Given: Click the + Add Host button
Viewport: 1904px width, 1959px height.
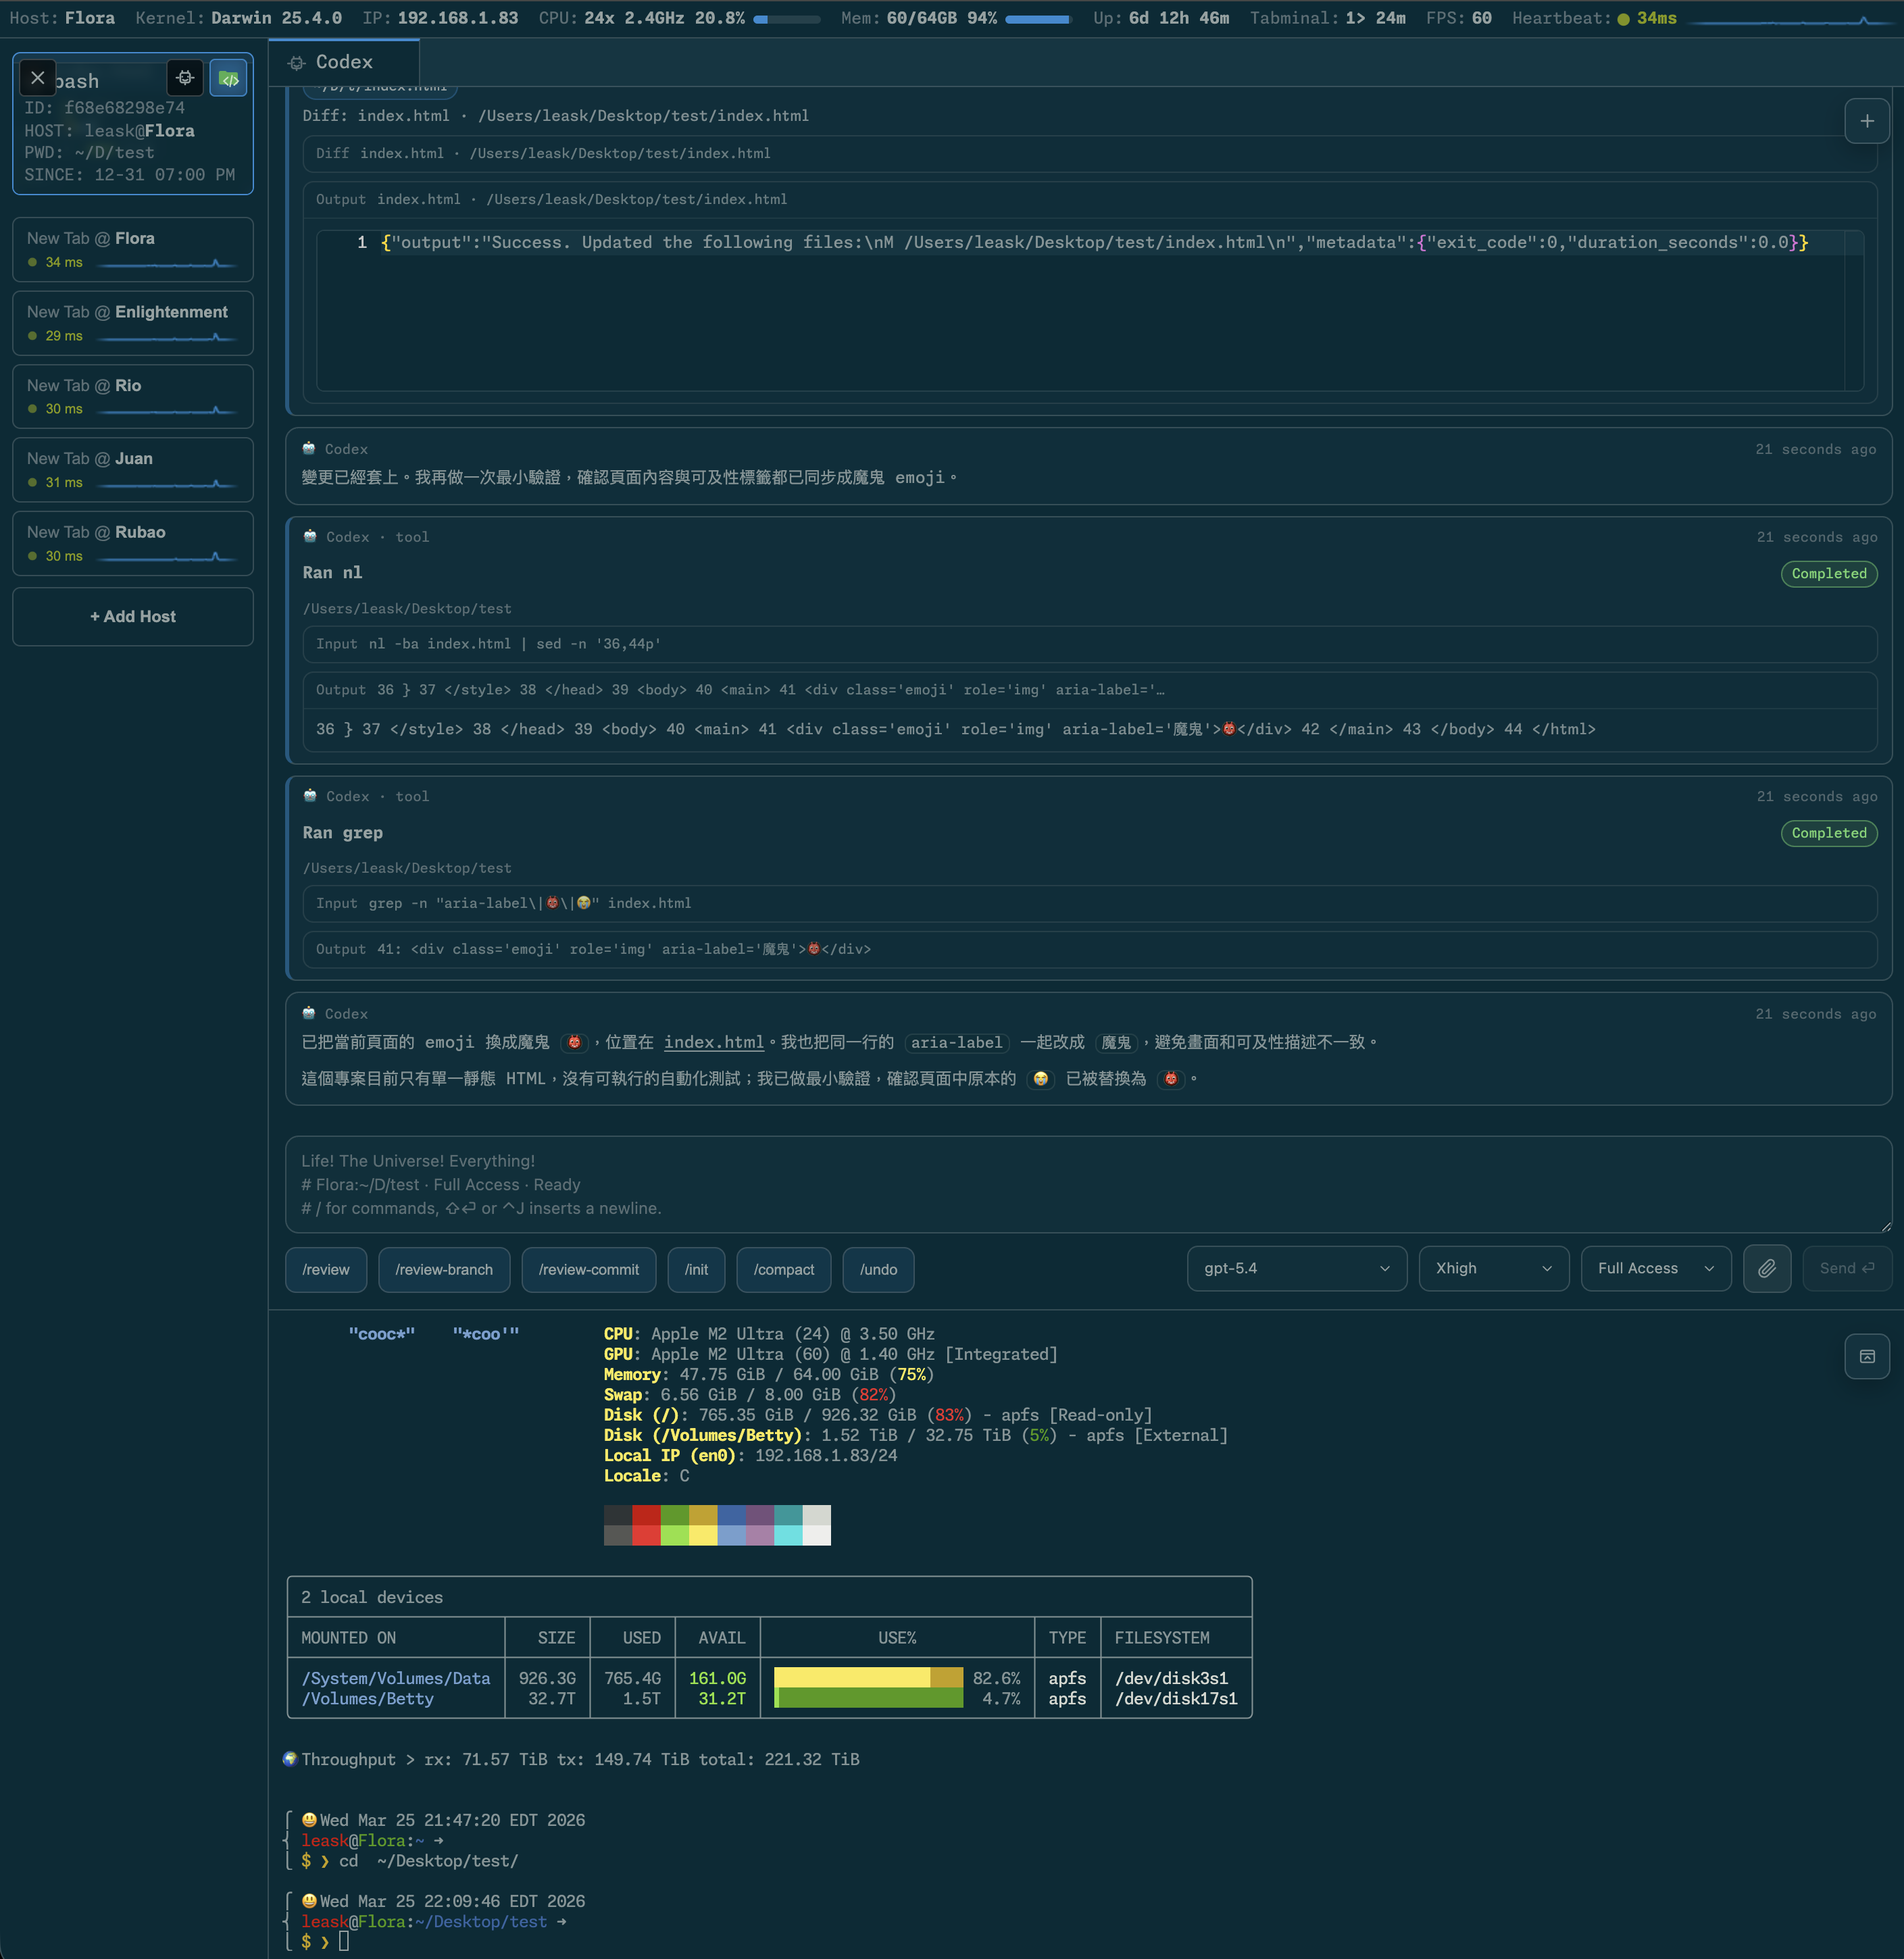Looking at the screenshot, I should coord(132,616).
